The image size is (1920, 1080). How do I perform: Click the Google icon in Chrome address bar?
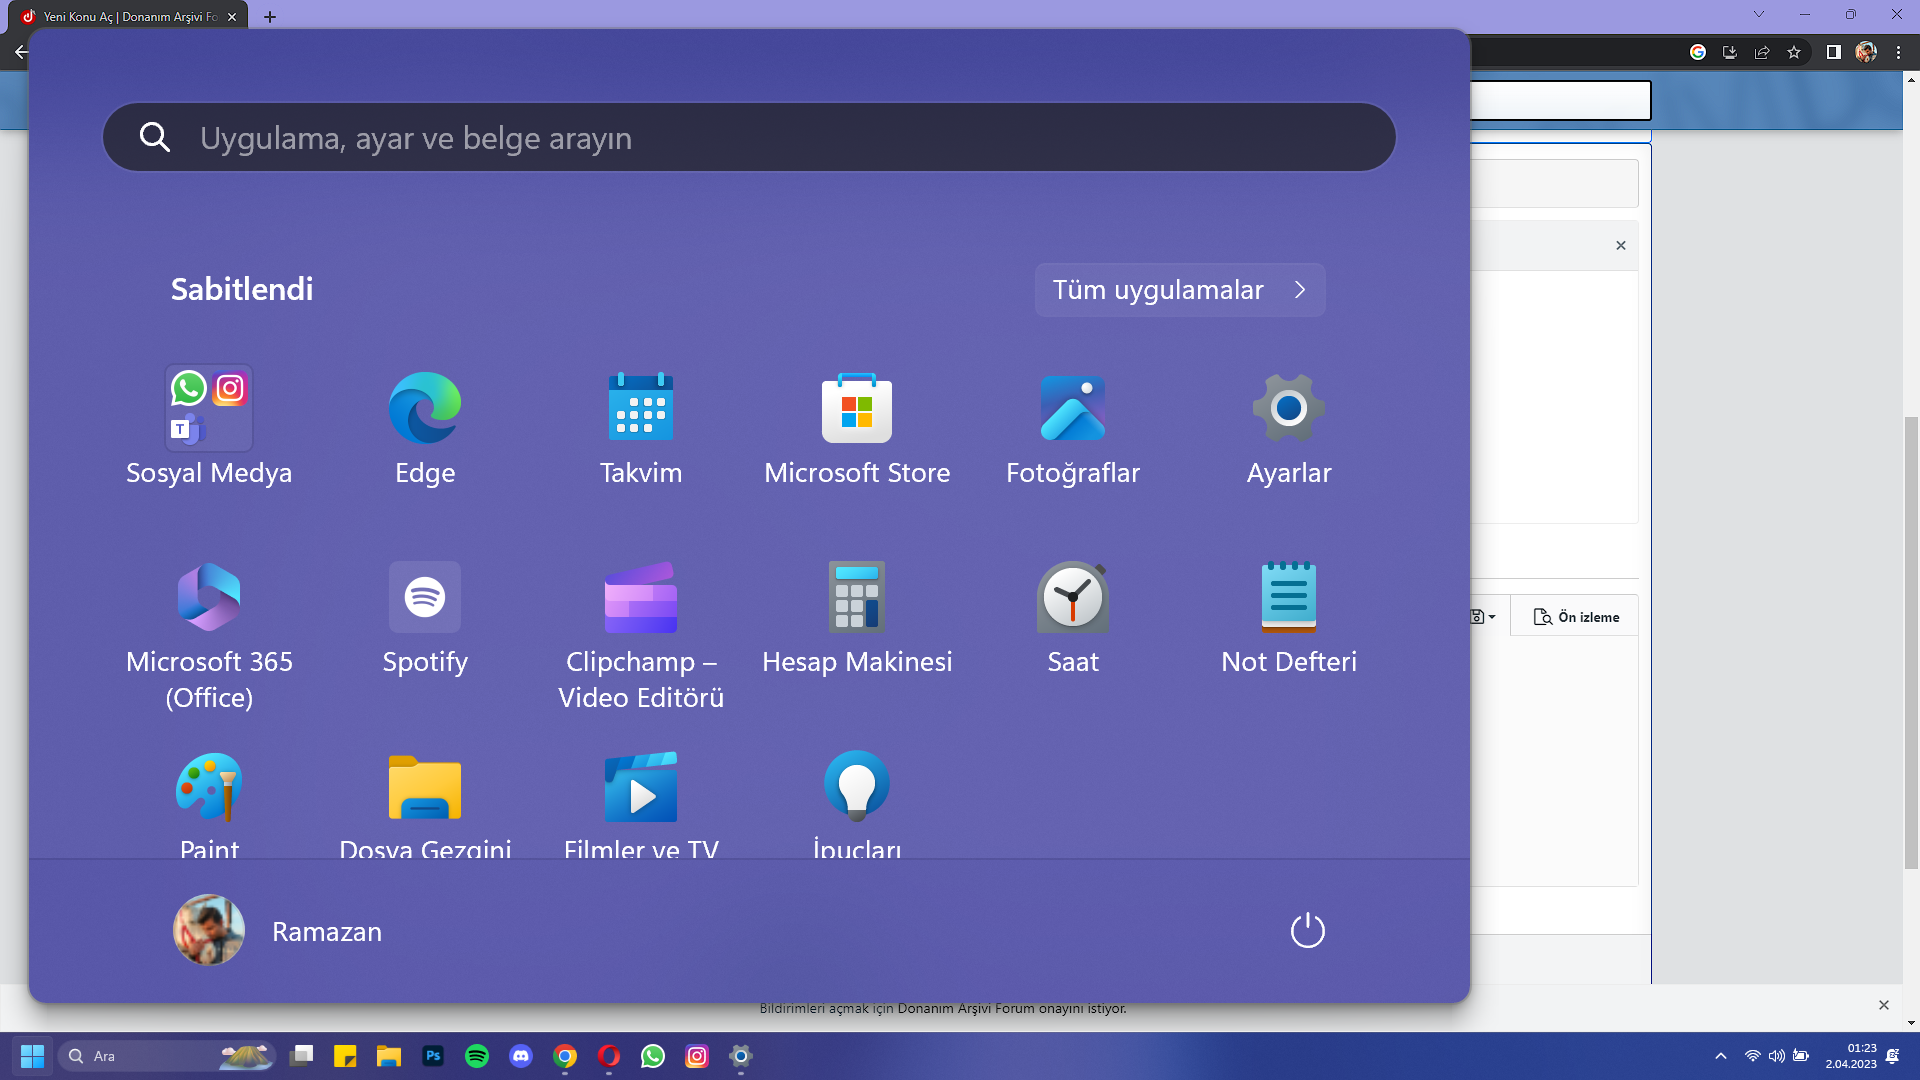(x=1698, y=52)
